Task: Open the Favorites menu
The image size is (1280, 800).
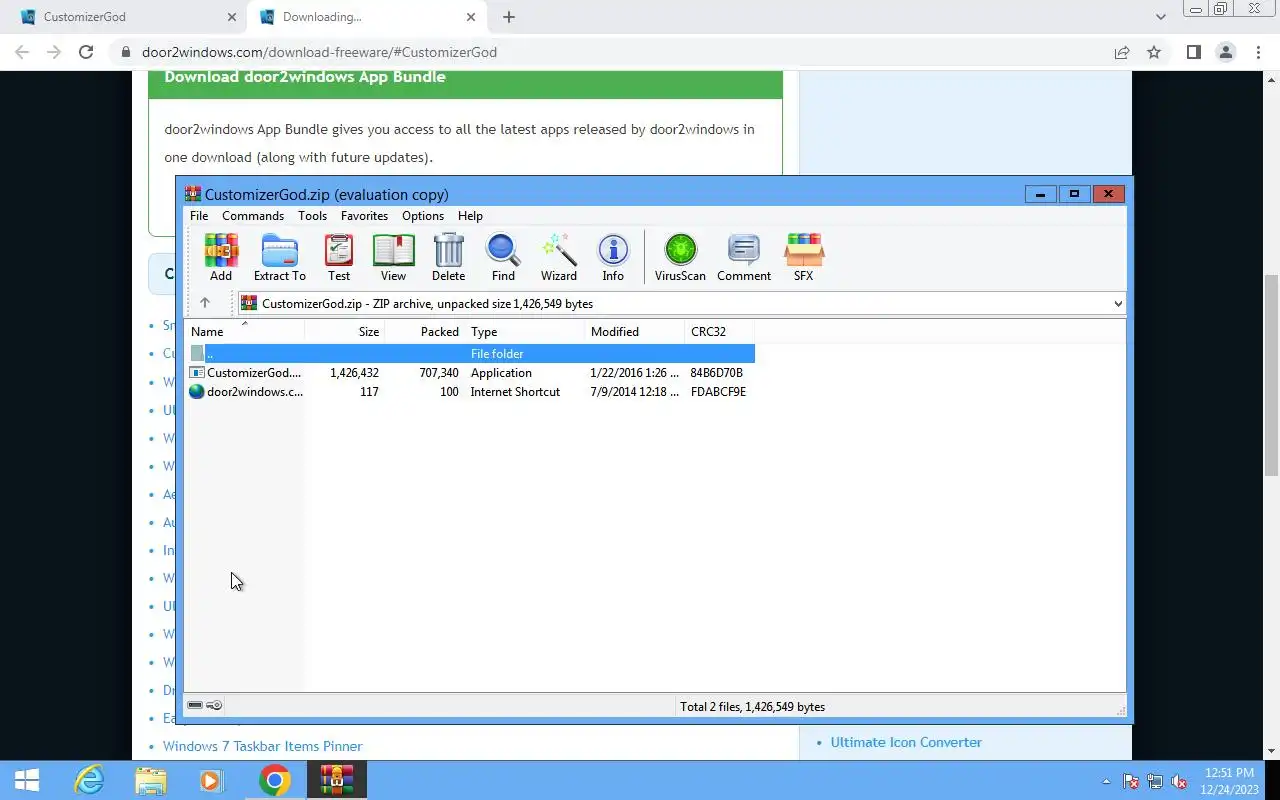Action: [364, 216]
